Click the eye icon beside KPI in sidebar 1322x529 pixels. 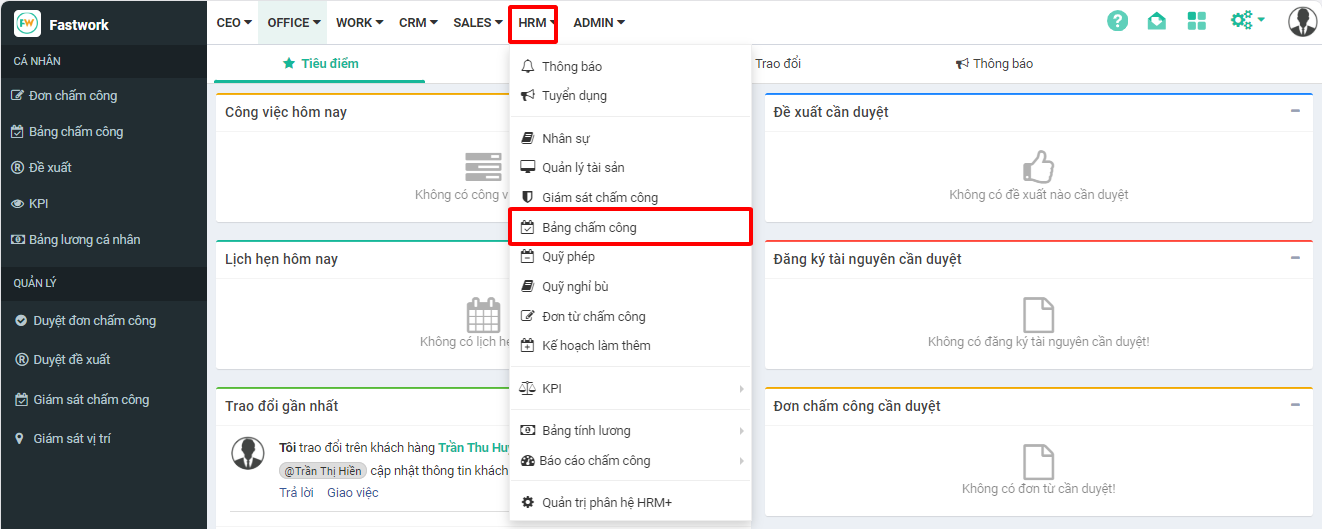point(17,204)
